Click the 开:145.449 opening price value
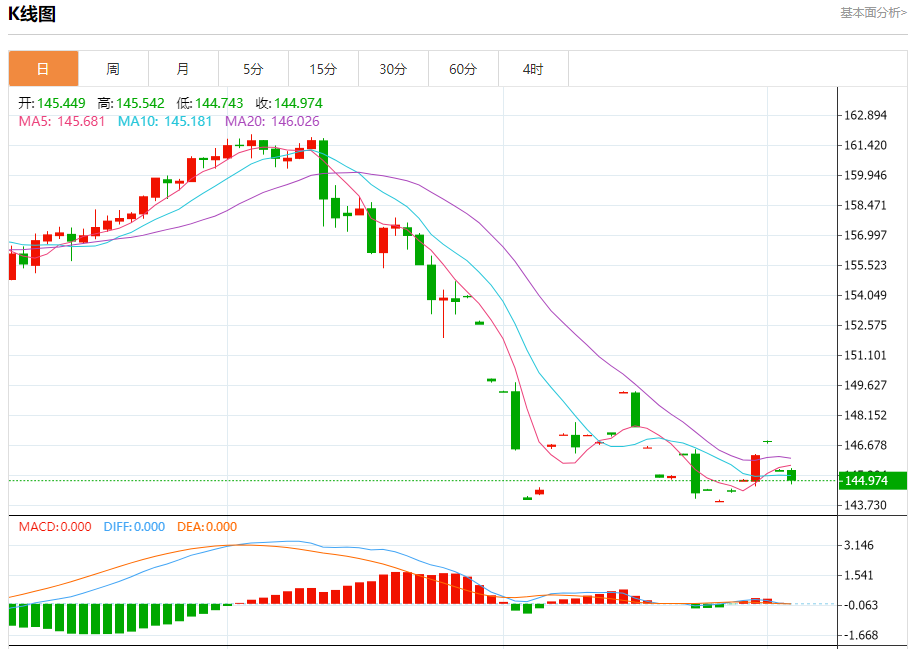 [x=52, y=103]
